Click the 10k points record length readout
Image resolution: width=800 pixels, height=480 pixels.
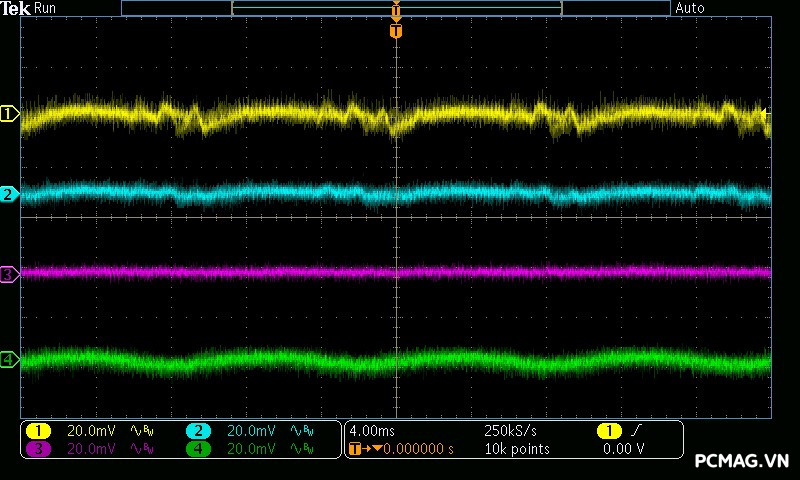[516, 449]
